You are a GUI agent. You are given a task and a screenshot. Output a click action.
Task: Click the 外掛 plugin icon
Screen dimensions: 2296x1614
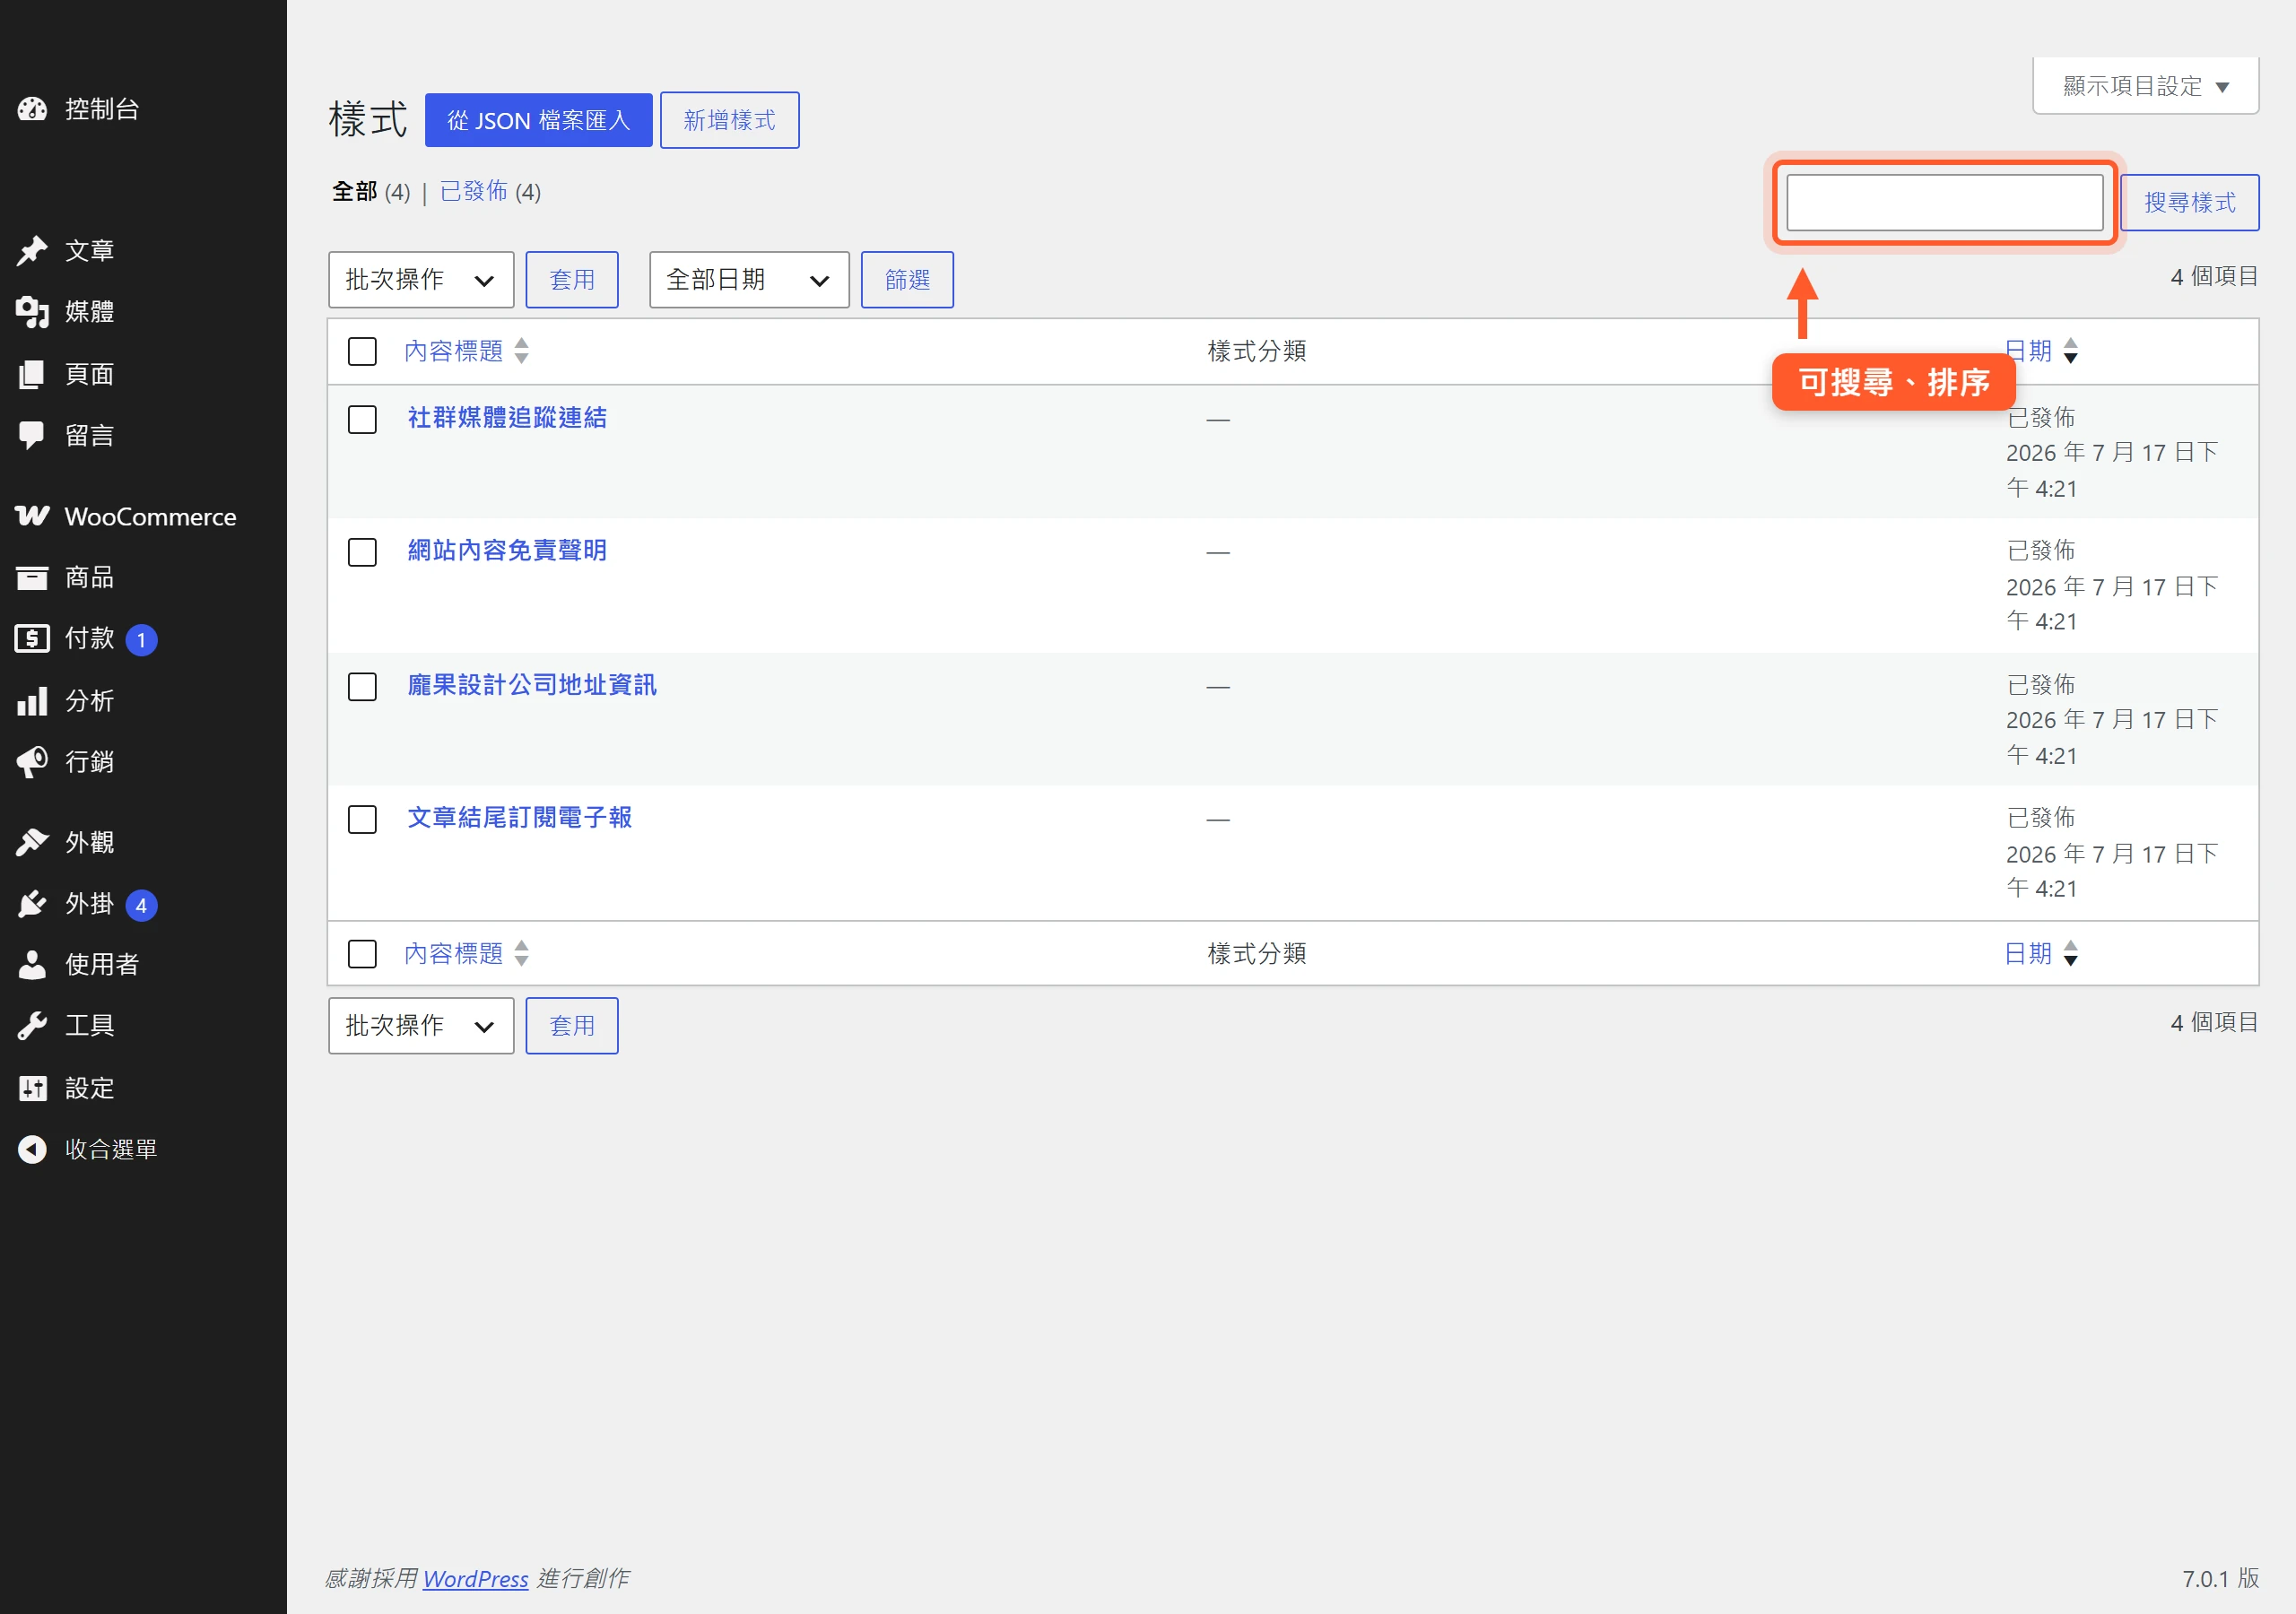(x=32, y=904)
